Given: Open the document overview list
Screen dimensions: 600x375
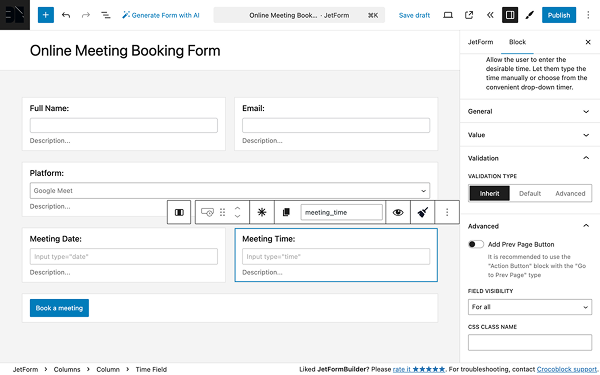Looking at the screenshot, I should (x=106, y=15).
